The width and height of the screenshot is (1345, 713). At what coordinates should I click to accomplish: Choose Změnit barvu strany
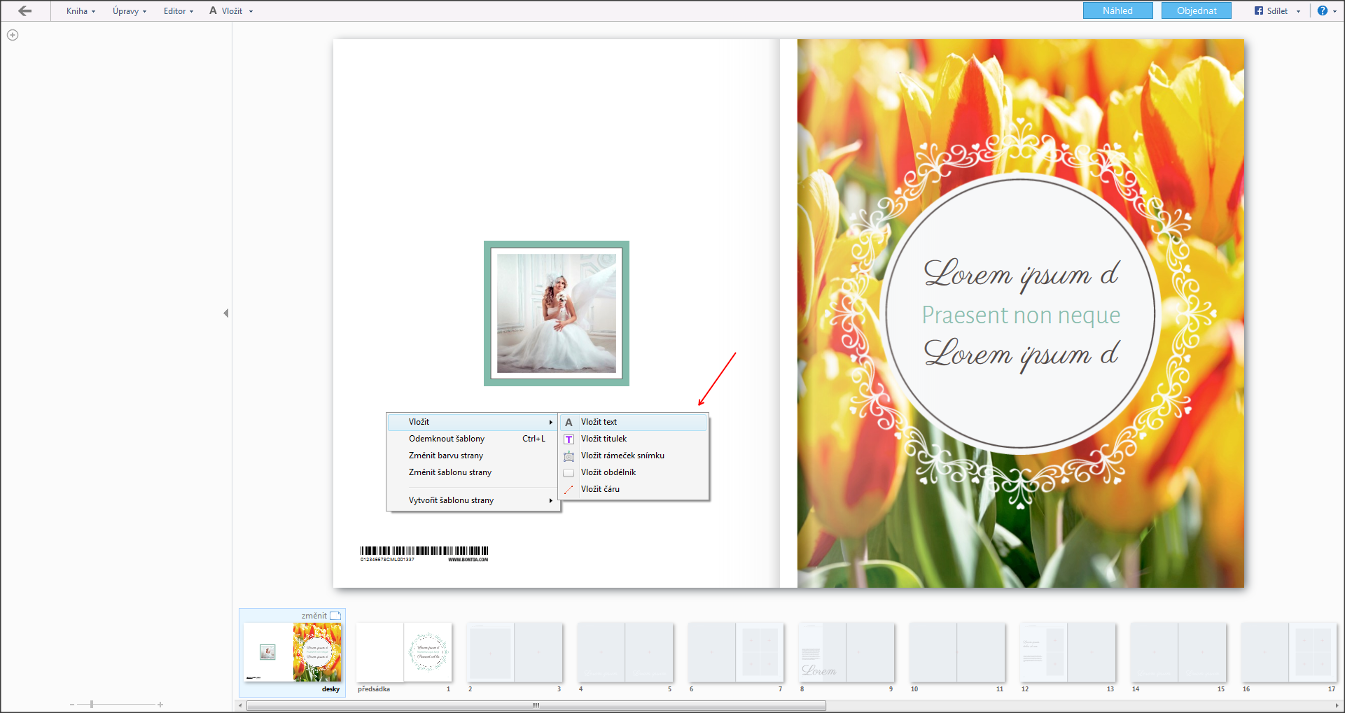(x=473, y=455)
